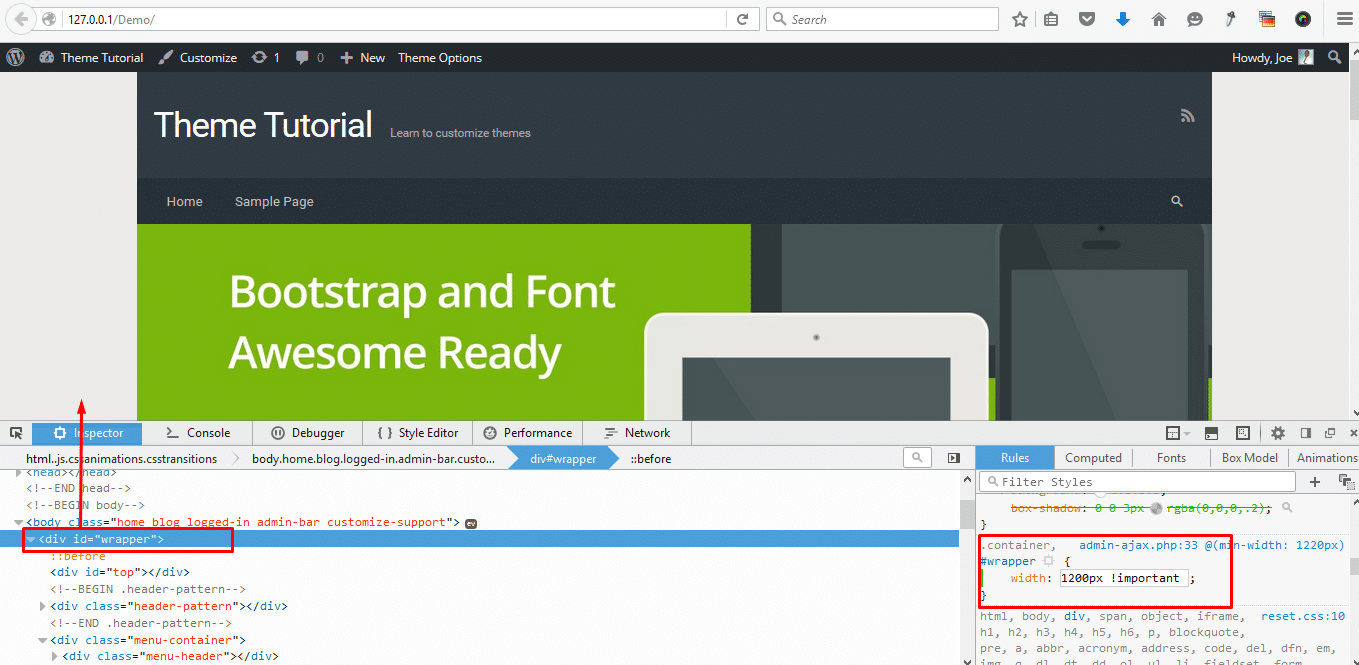Select the ::before breadcrumb
1359x665 pixels.
(x=650, y=459)
